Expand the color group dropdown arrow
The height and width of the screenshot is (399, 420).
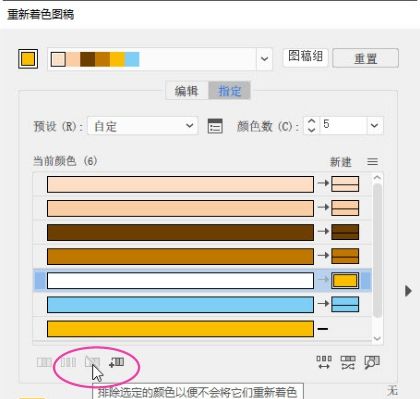point(264,59)
